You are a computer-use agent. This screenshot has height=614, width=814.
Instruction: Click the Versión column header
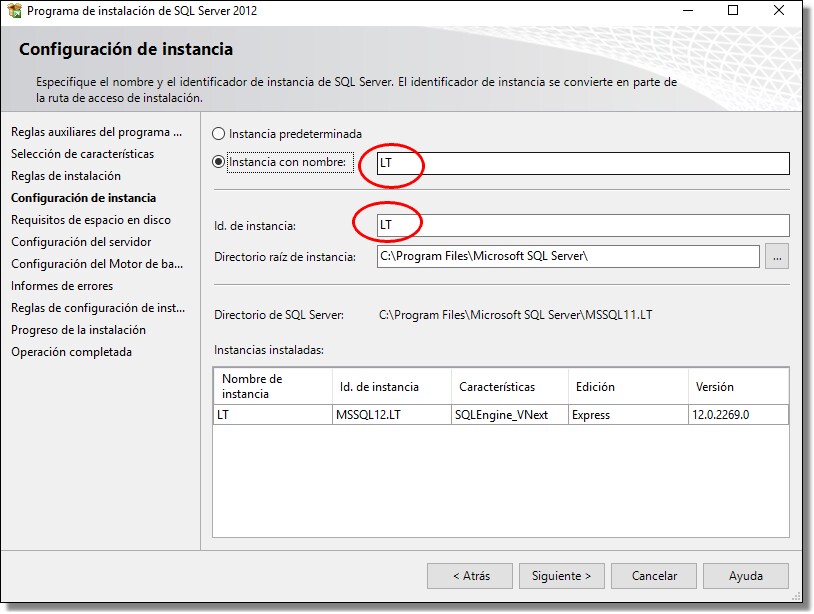(x=739, y=387)
